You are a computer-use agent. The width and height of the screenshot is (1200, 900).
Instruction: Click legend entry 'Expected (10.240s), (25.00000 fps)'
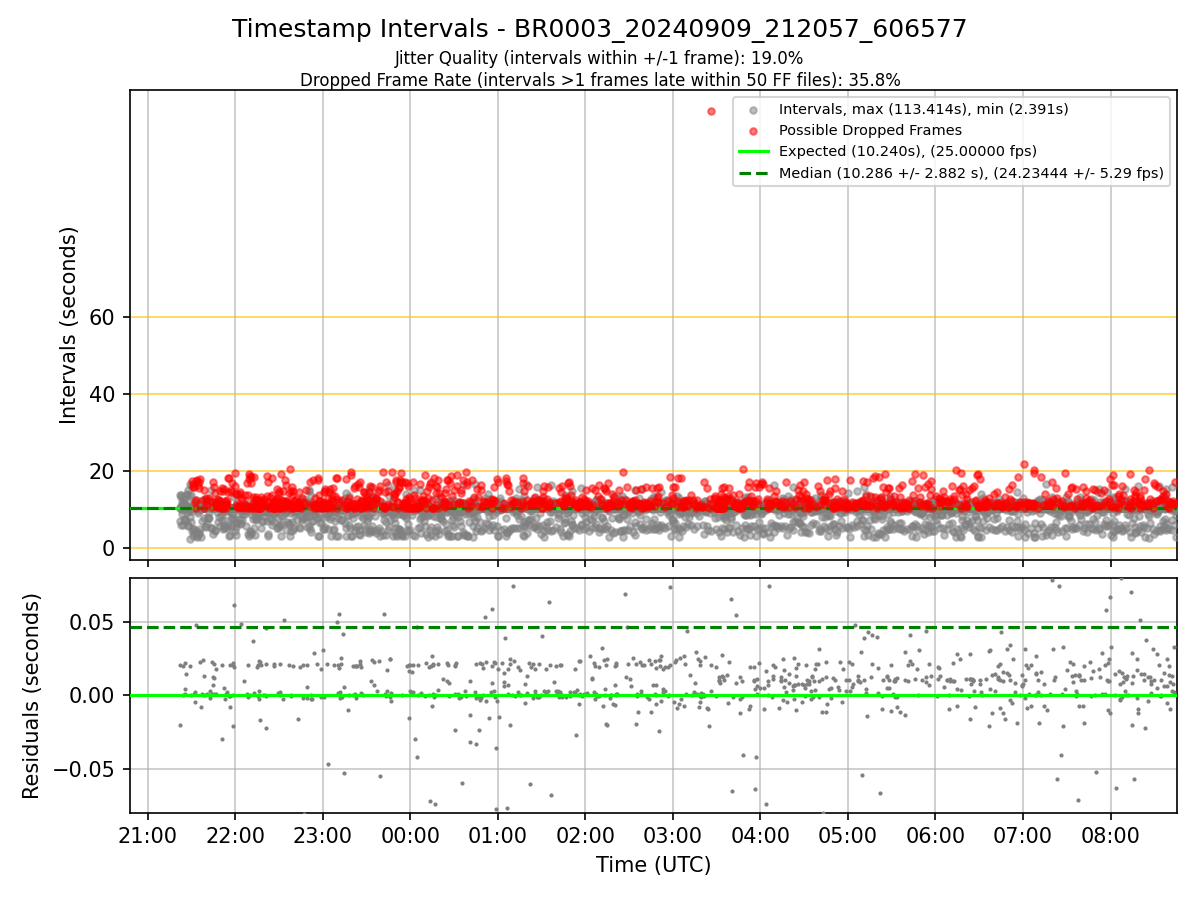pos(907,151)
